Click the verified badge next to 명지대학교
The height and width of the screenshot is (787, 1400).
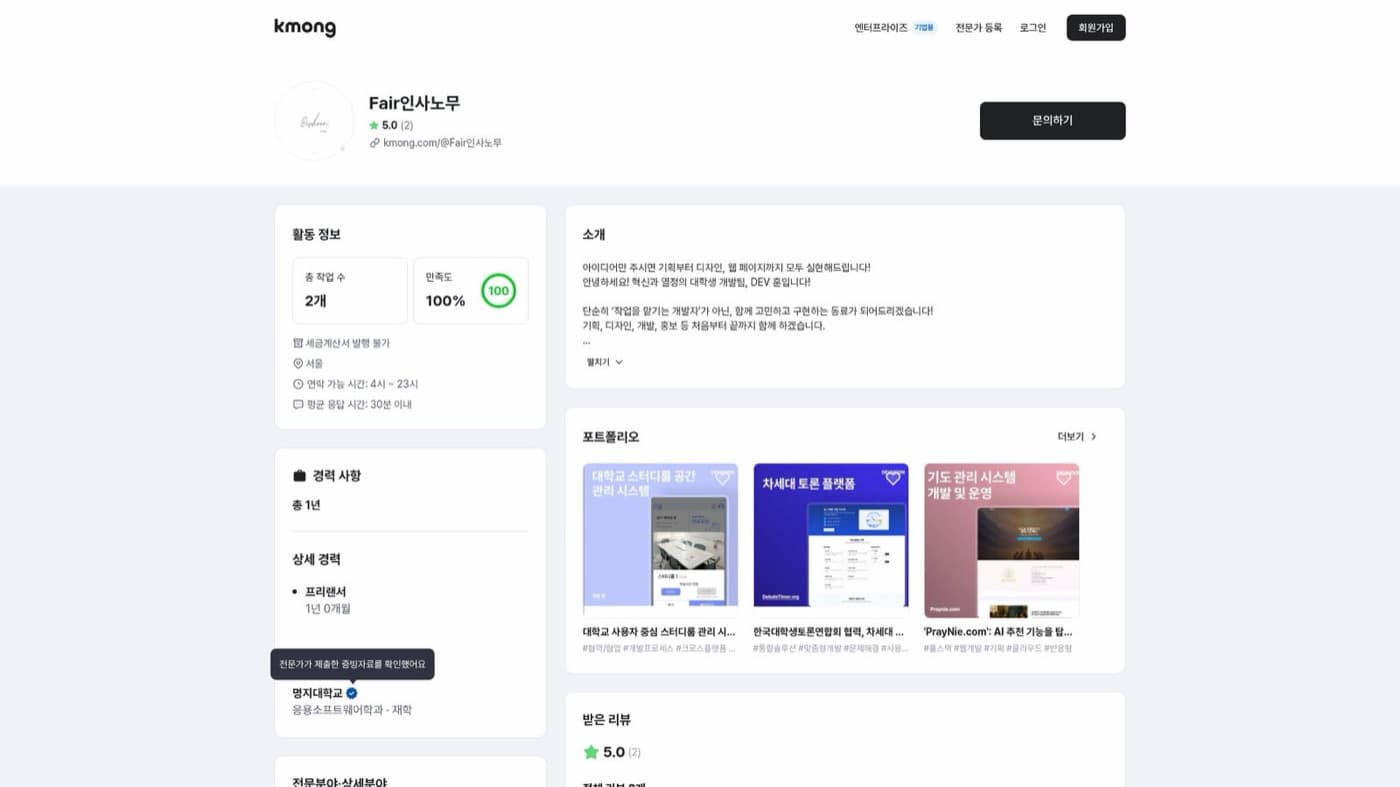(x=352, y=693)
